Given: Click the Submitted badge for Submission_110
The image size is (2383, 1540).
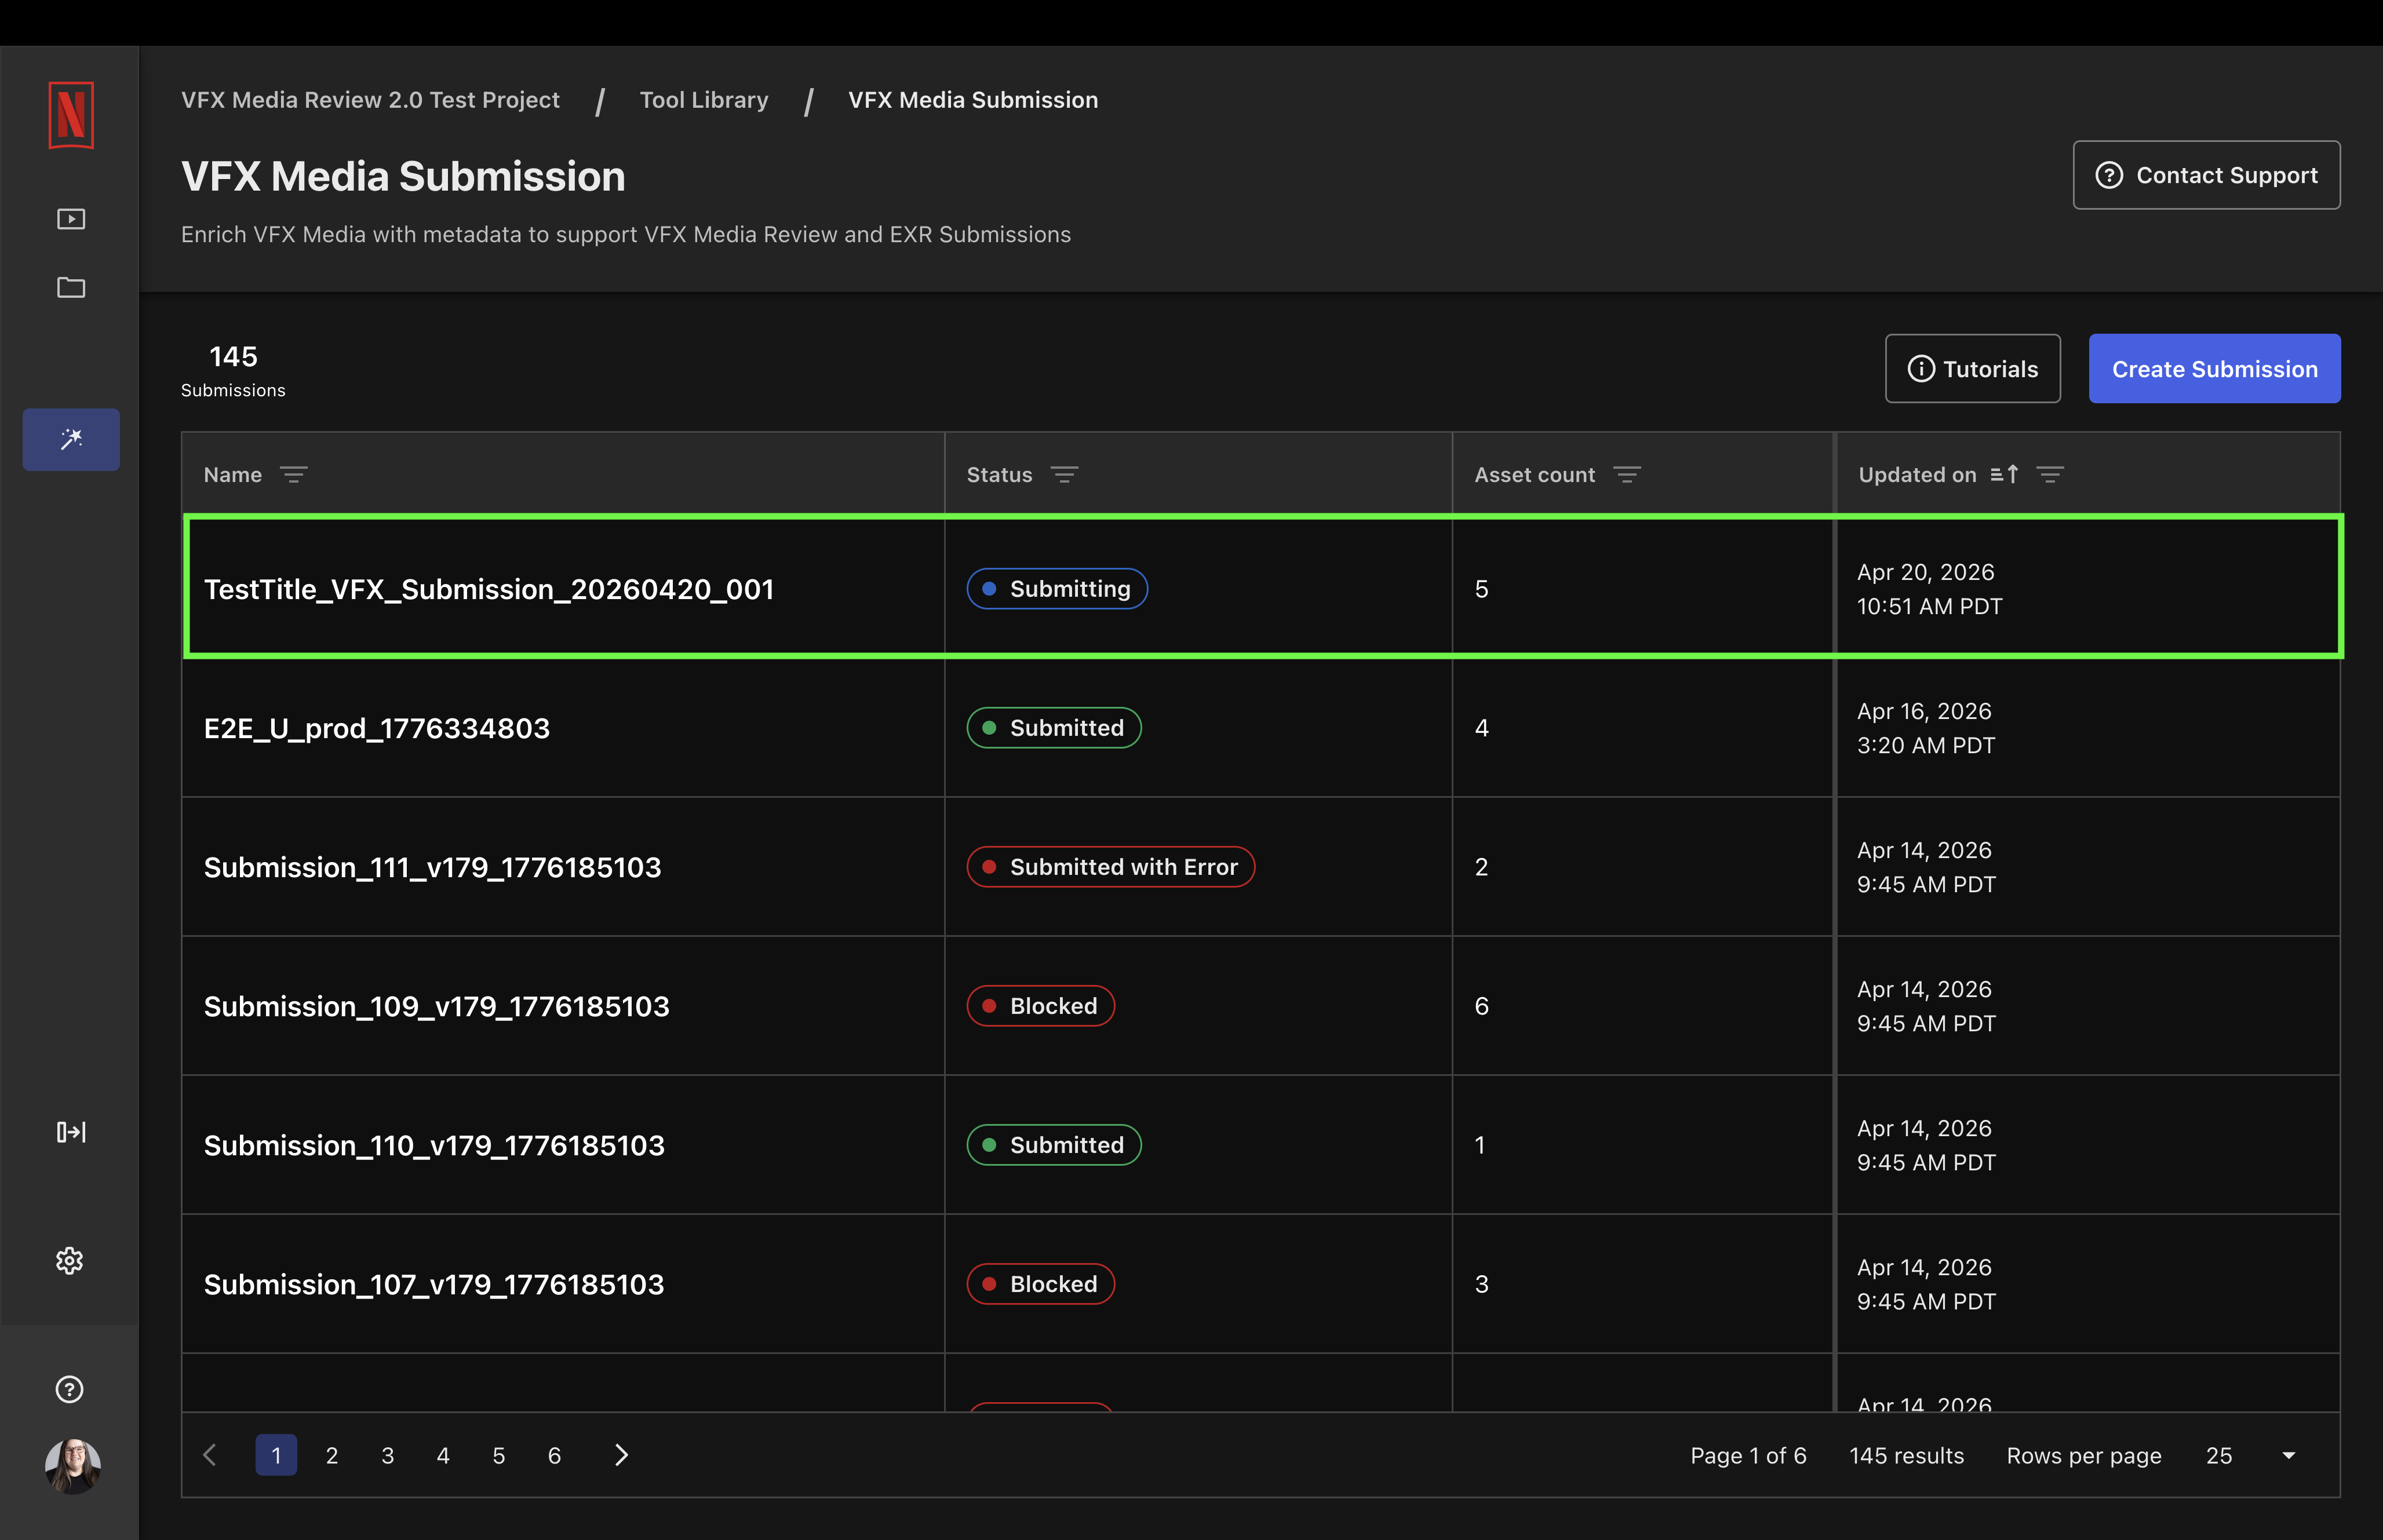Looking at the screenshot, I should [1054, 1145].
